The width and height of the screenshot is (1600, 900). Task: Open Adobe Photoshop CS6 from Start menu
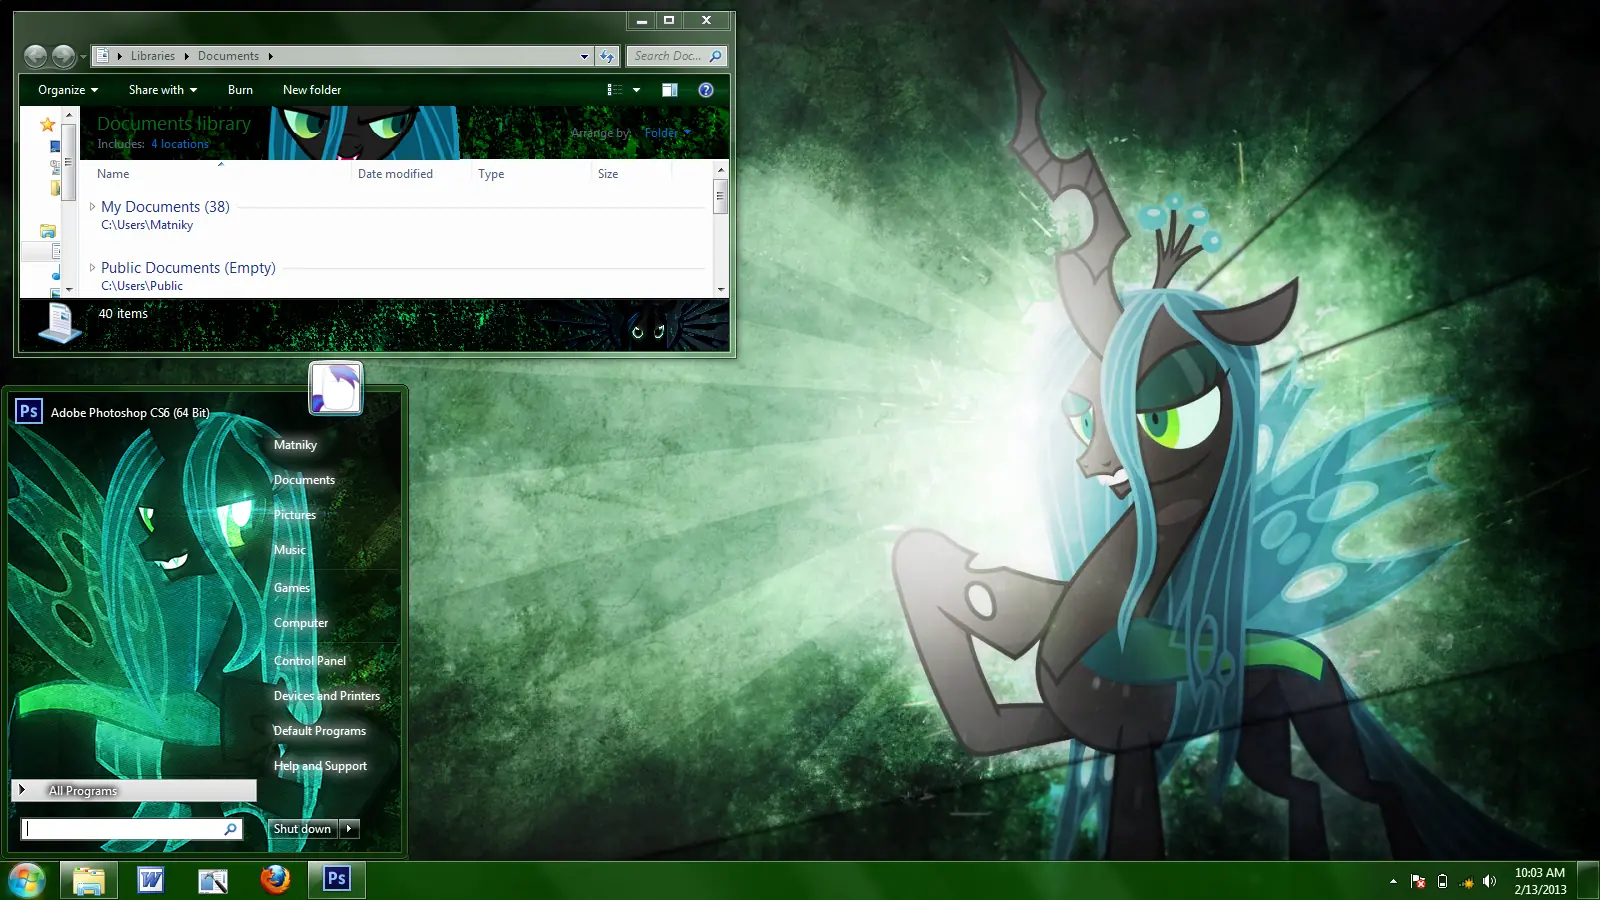(x=130, y=412)
